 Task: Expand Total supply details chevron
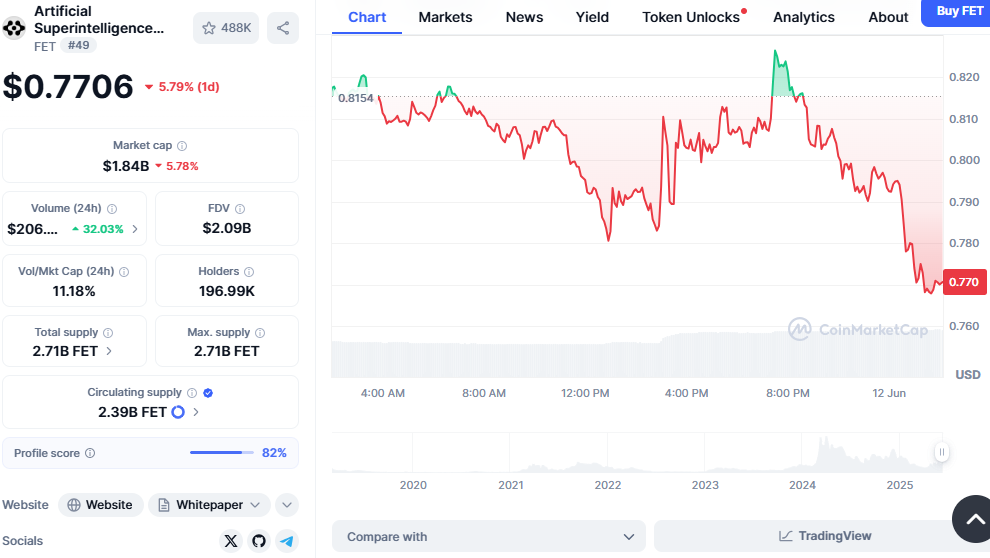click(109, 351)
